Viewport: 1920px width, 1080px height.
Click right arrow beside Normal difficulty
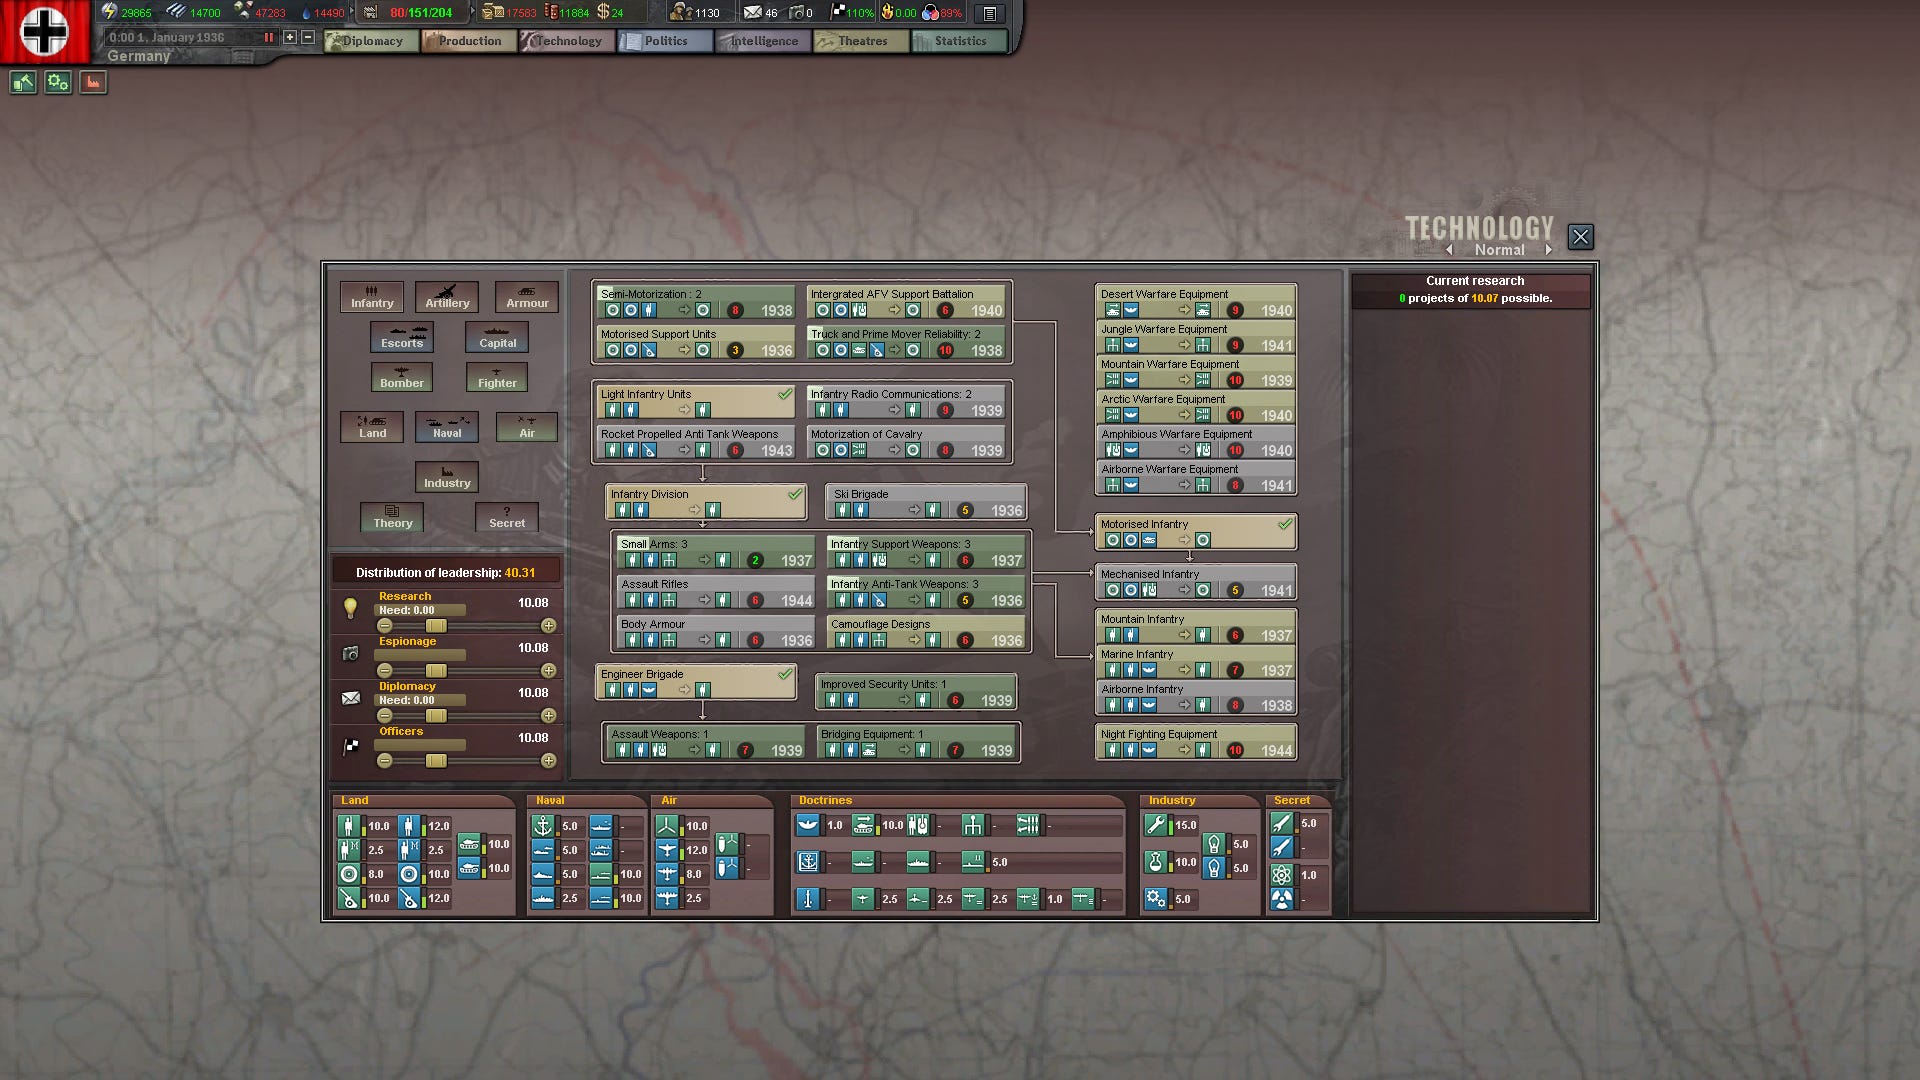pos(1549,250)
